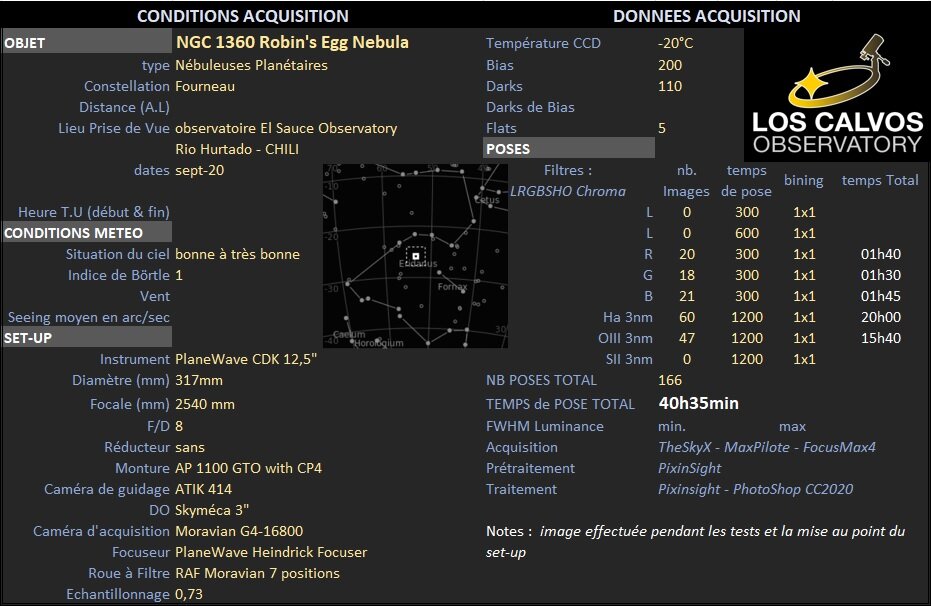Click the B filter image count 21

687,296
